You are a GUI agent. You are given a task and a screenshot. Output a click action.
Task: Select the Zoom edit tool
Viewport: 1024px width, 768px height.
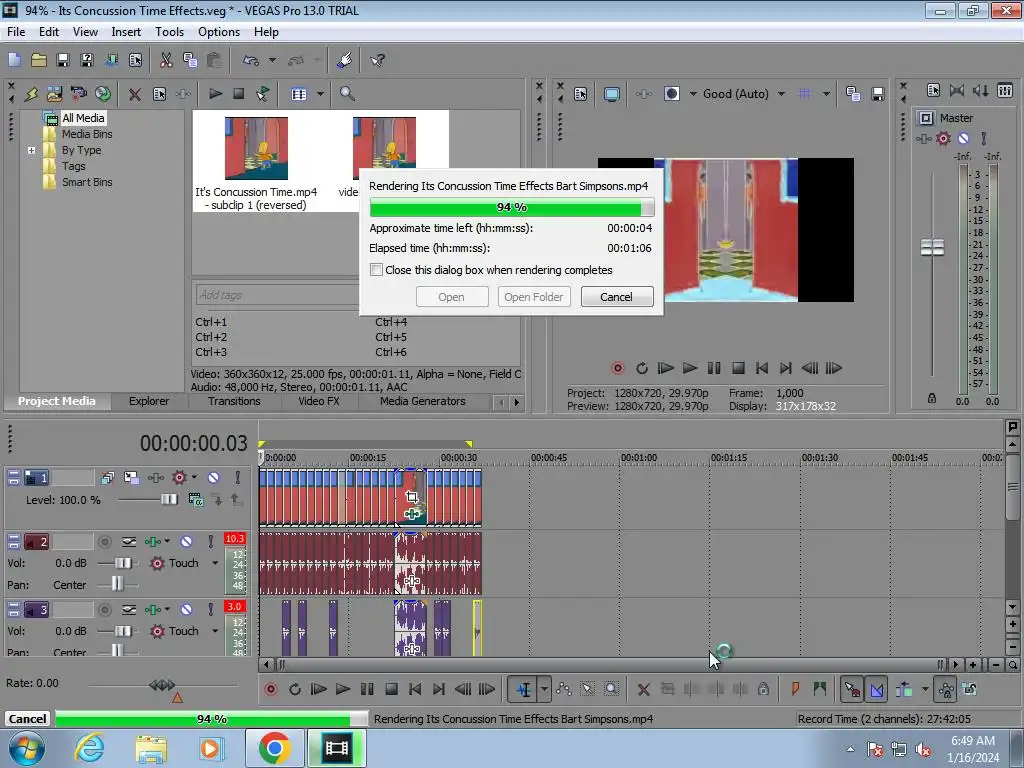pyautogui.click(x=611, y=689)
